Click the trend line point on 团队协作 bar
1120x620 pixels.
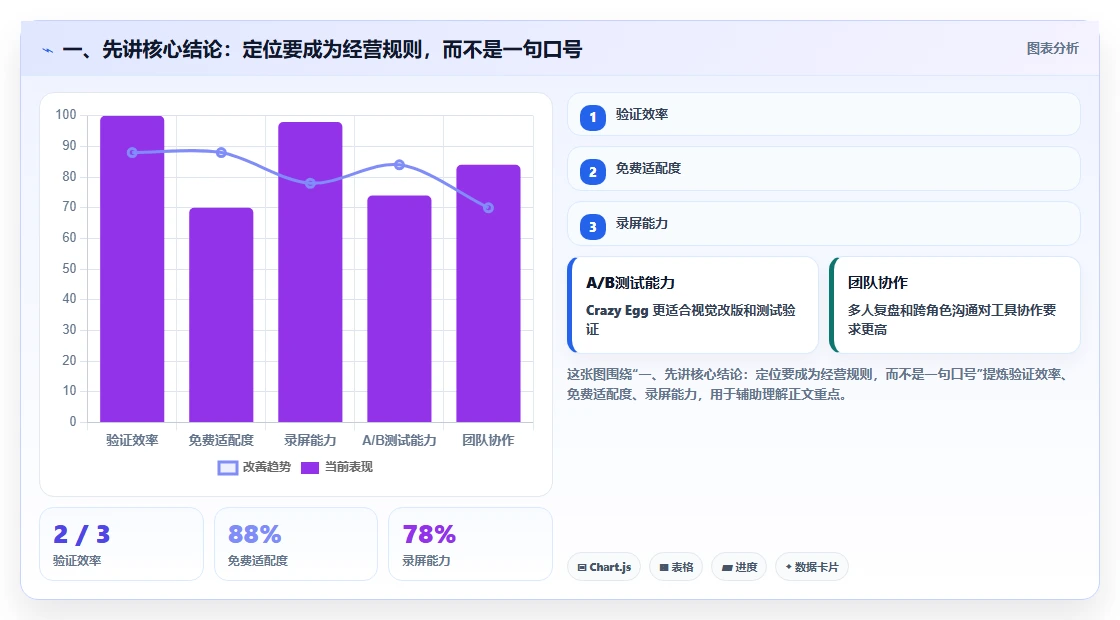coord(489,208)
